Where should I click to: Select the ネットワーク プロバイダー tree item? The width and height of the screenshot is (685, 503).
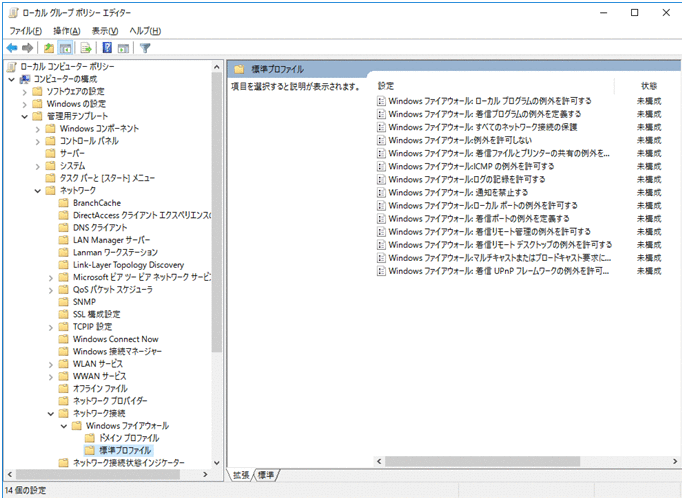point(110,401)
